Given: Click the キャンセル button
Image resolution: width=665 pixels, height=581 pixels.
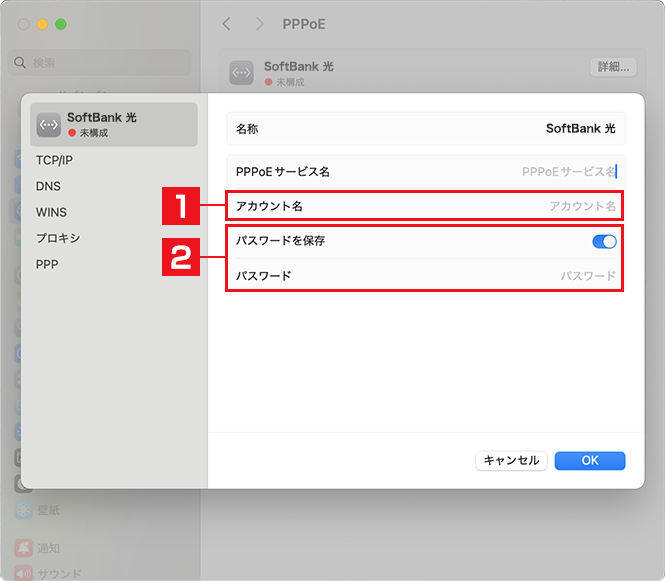Looking at the screenshot, I should [510, 460].
